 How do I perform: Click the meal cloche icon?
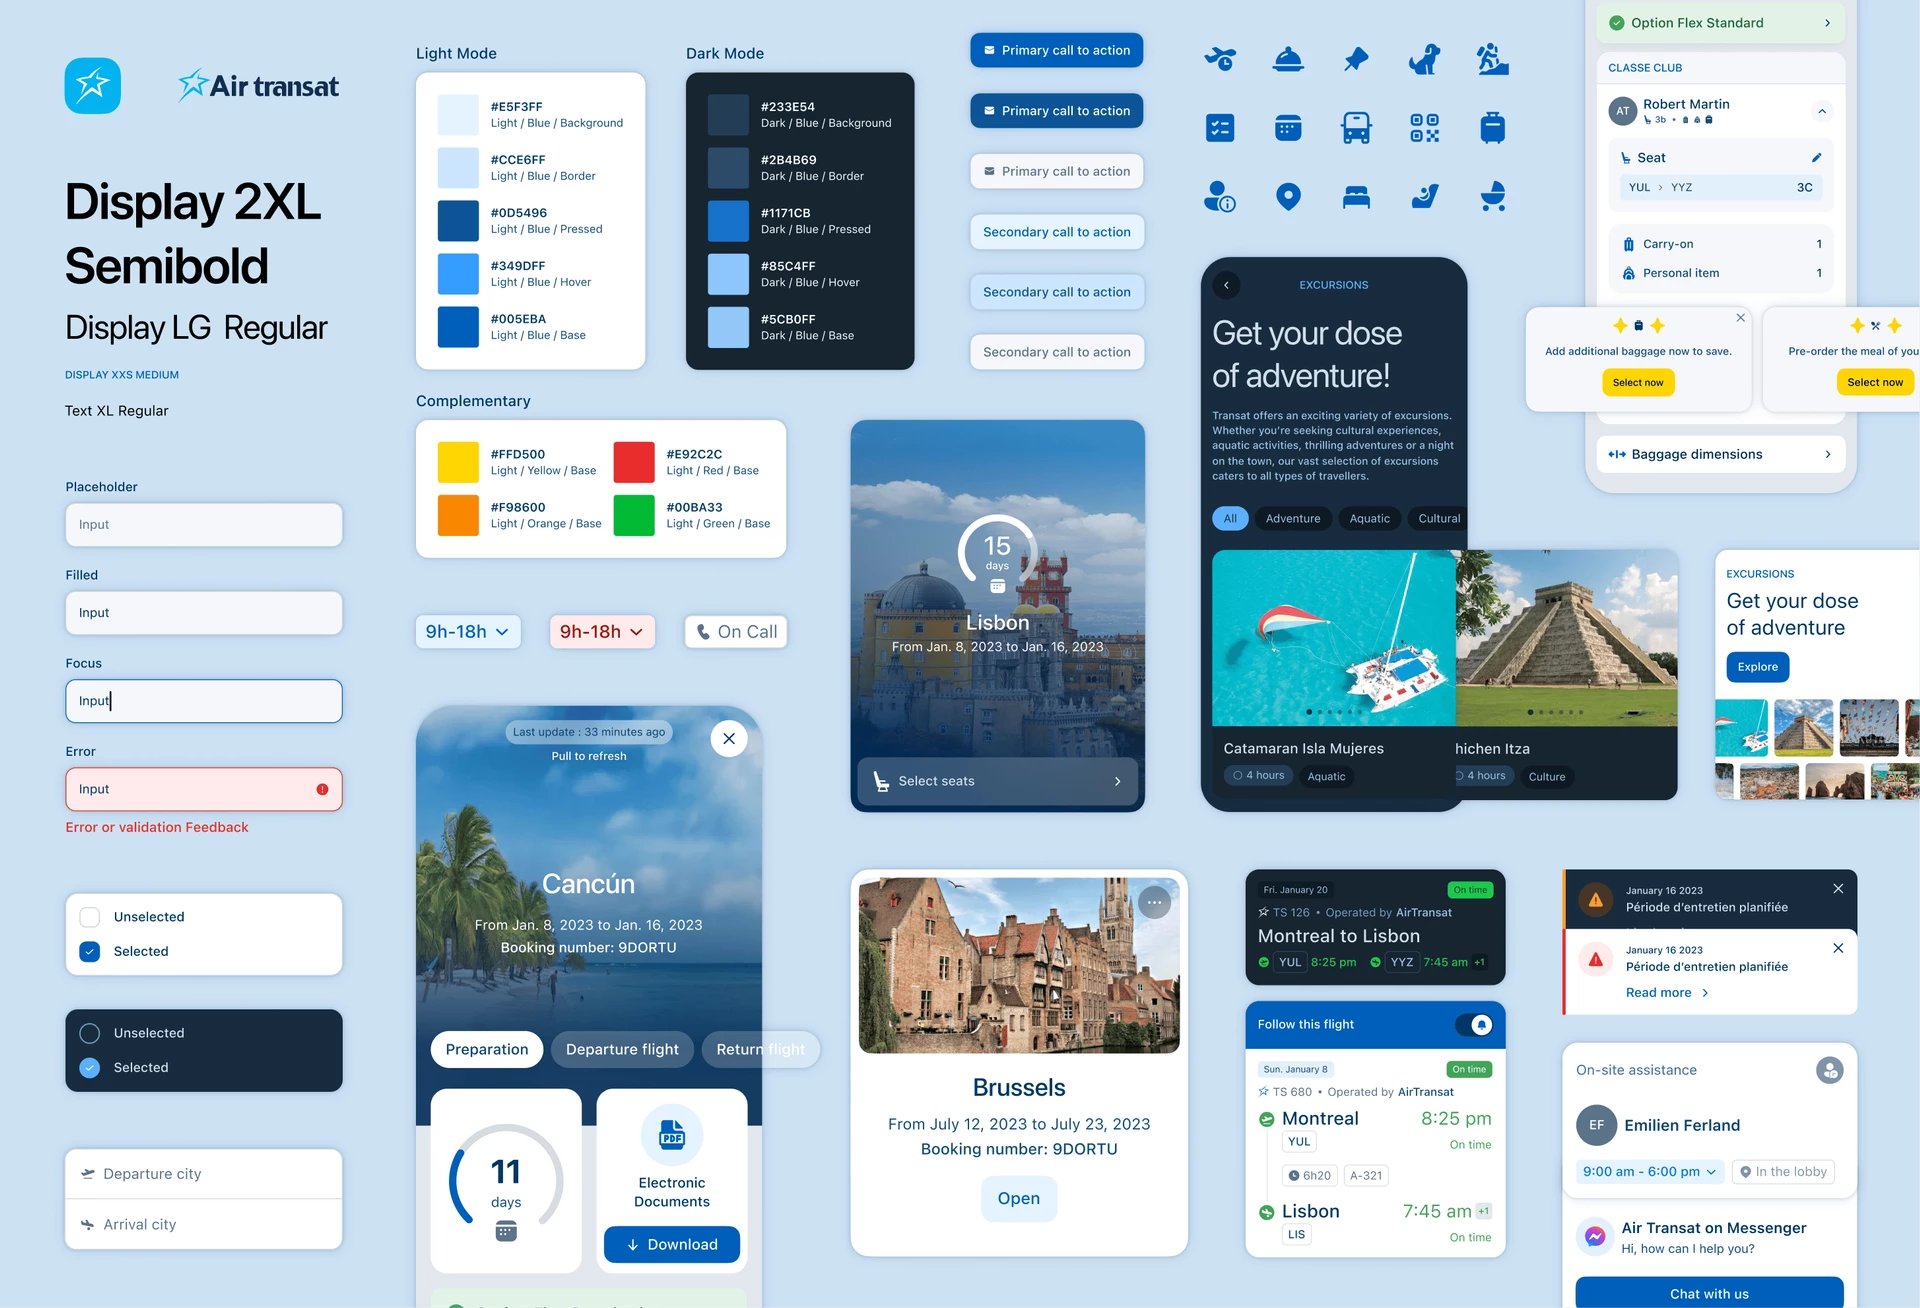coord(1288,59)
